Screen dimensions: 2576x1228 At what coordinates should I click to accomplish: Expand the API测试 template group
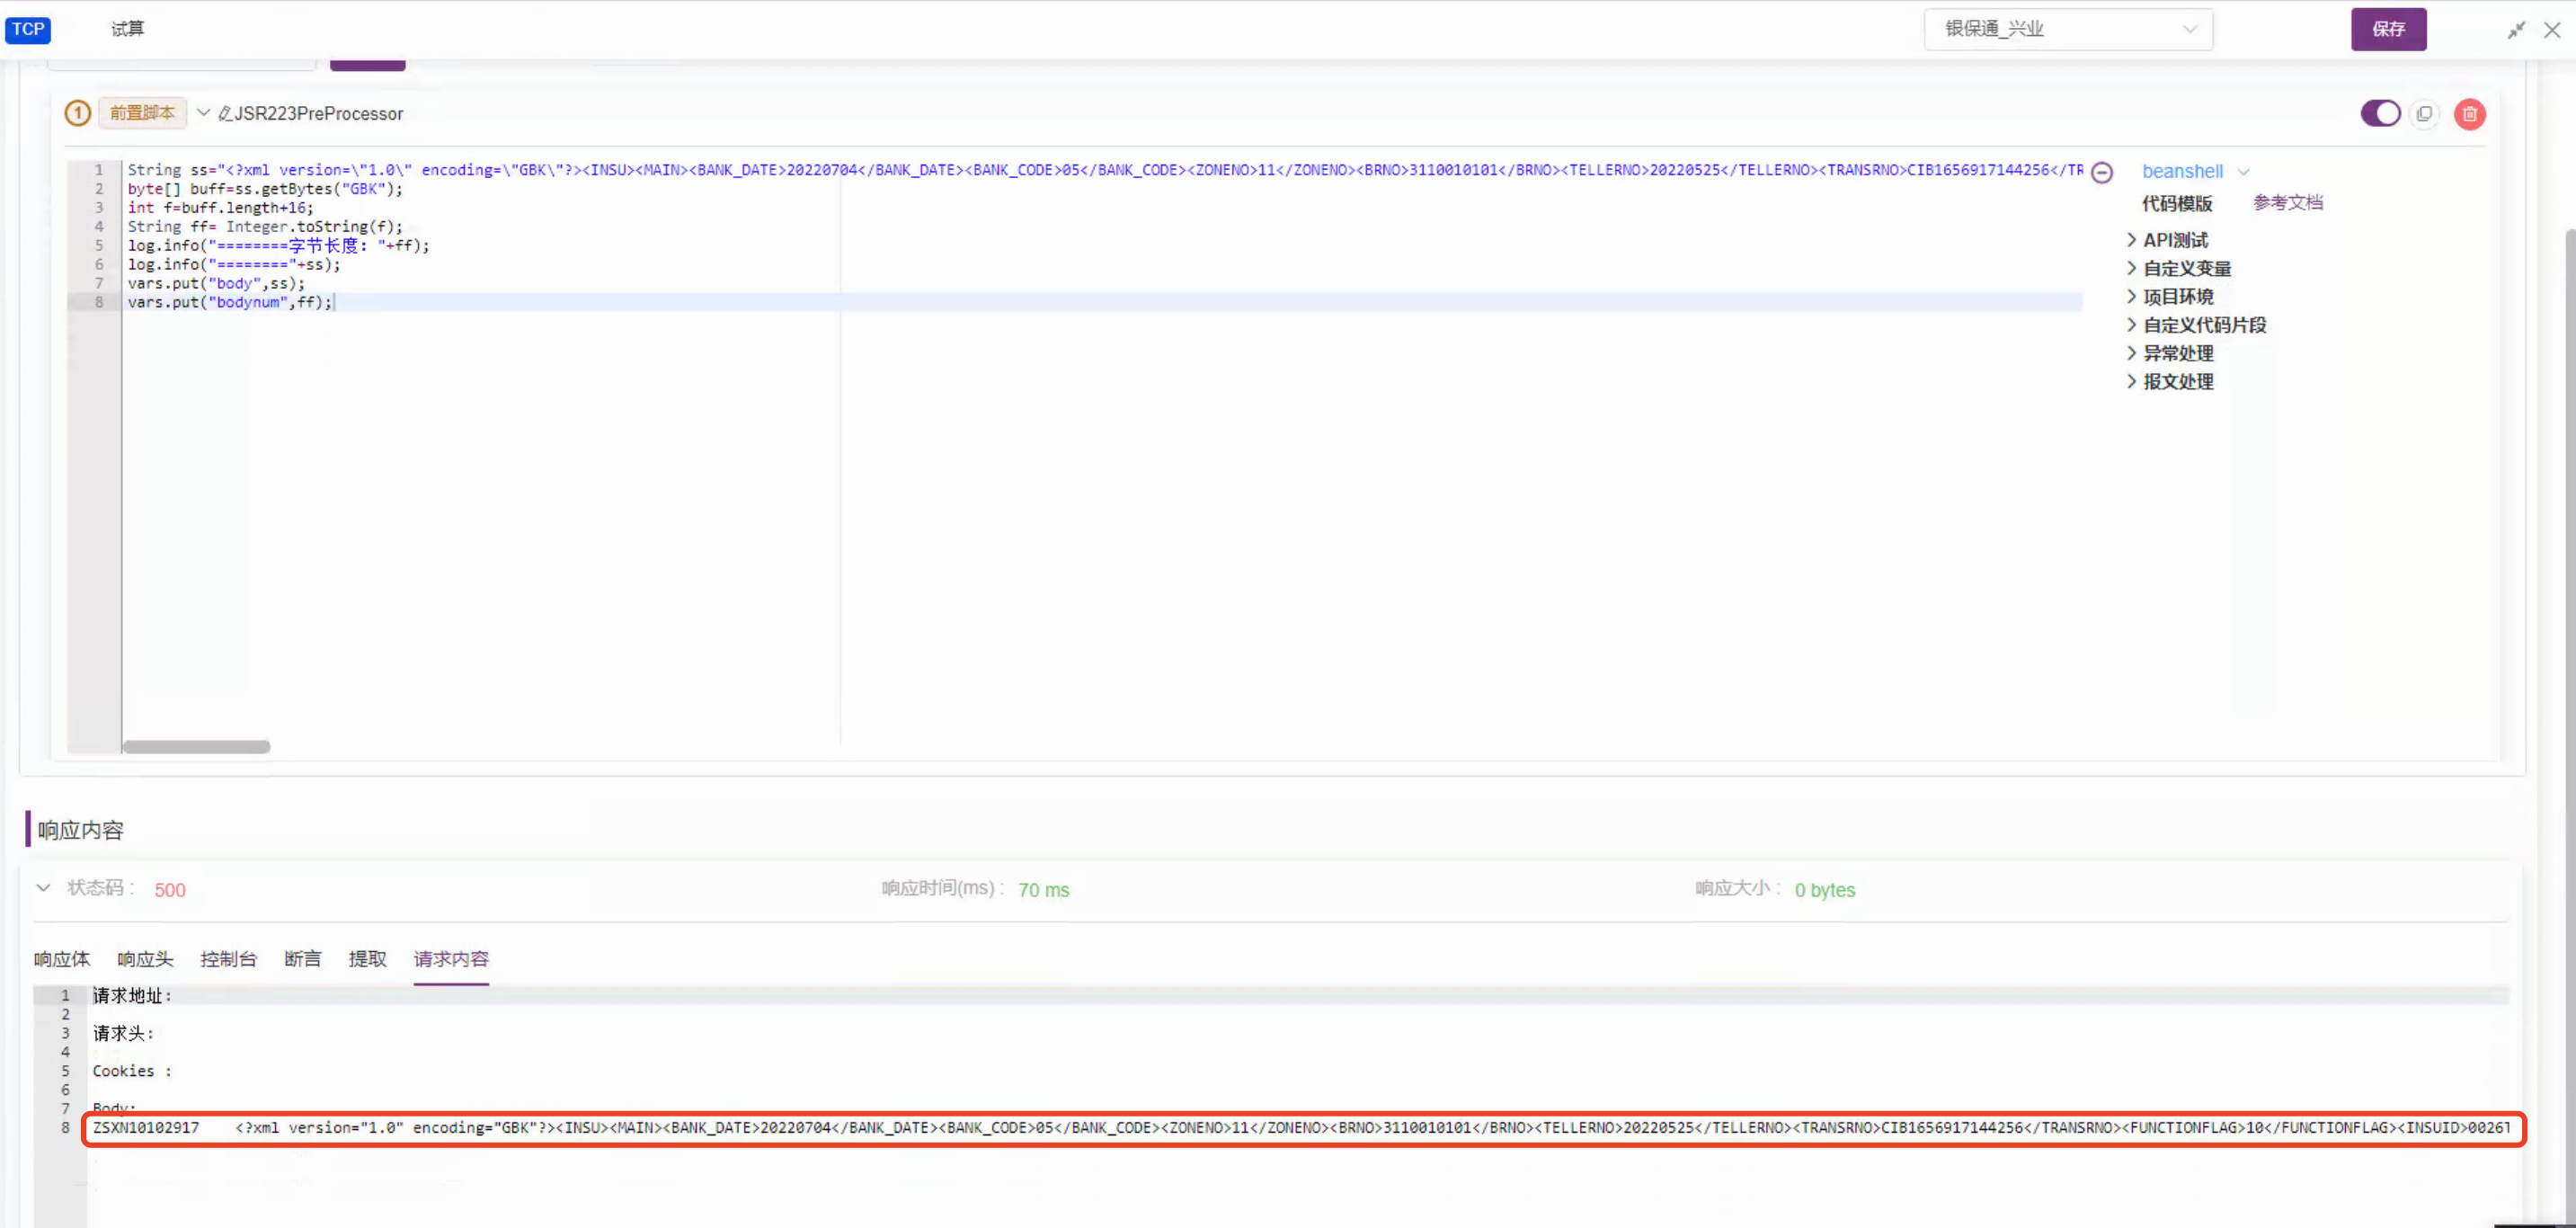pos(2167,240)
